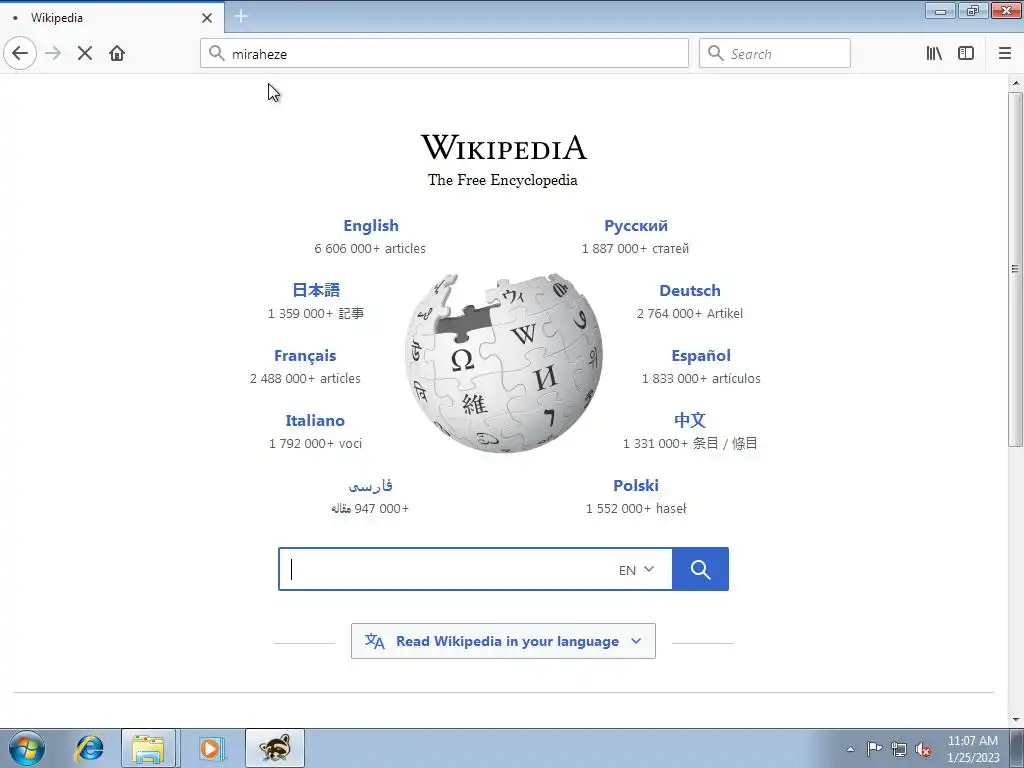Open the 中文 Wikipedia link

[690, 420]
